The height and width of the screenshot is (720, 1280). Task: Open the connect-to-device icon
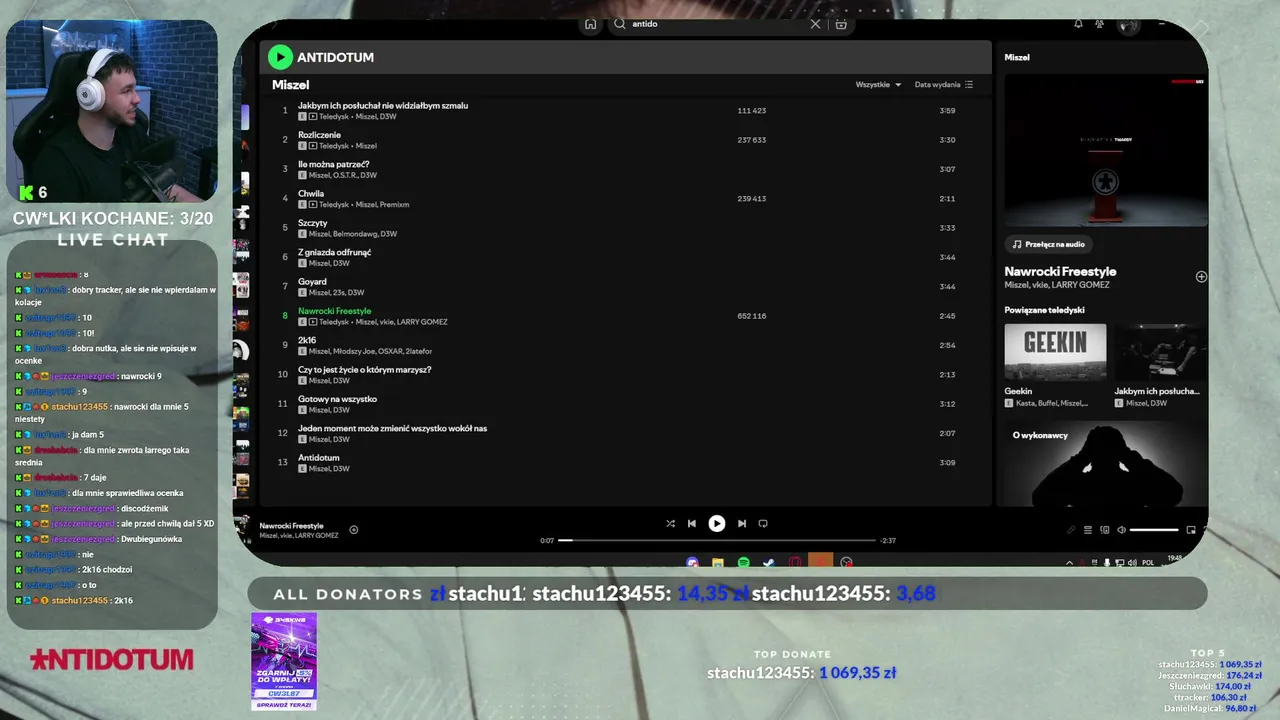click(x=1105, y=530)
